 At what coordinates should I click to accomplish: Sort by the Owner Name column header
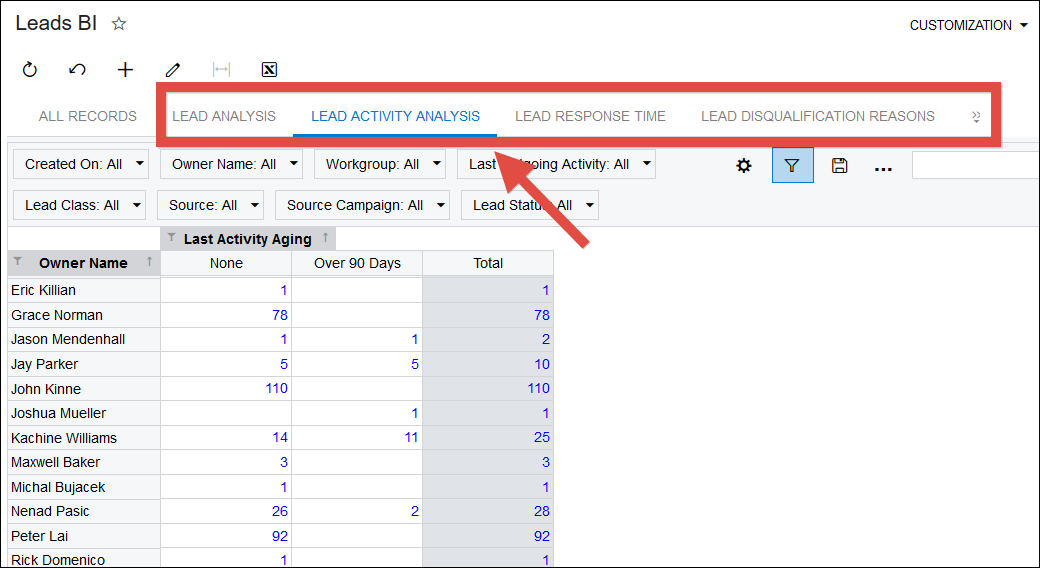click(x=83, y=263)
